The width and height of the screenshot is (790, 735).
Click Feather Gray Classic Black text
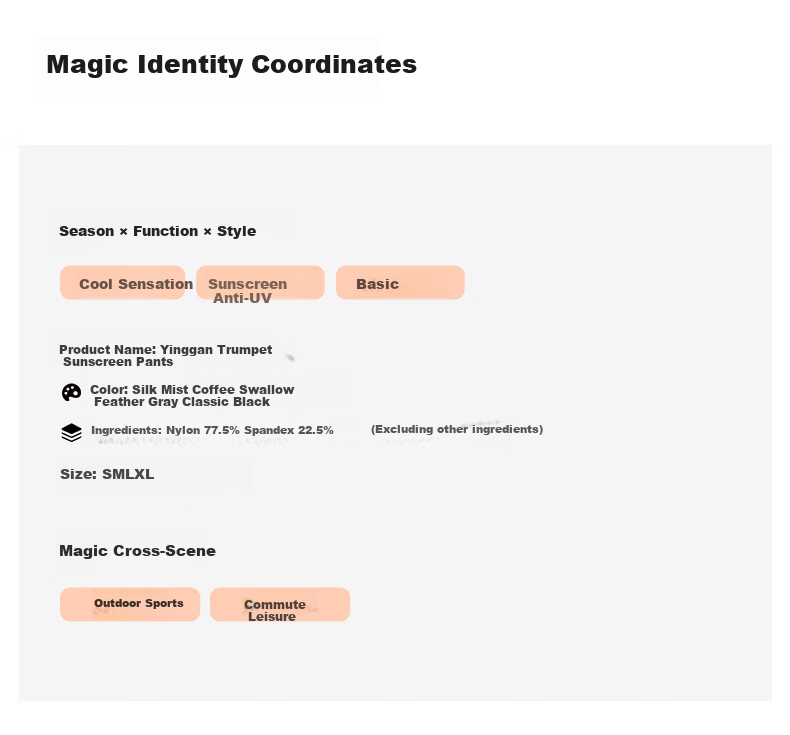click(182, 402)
